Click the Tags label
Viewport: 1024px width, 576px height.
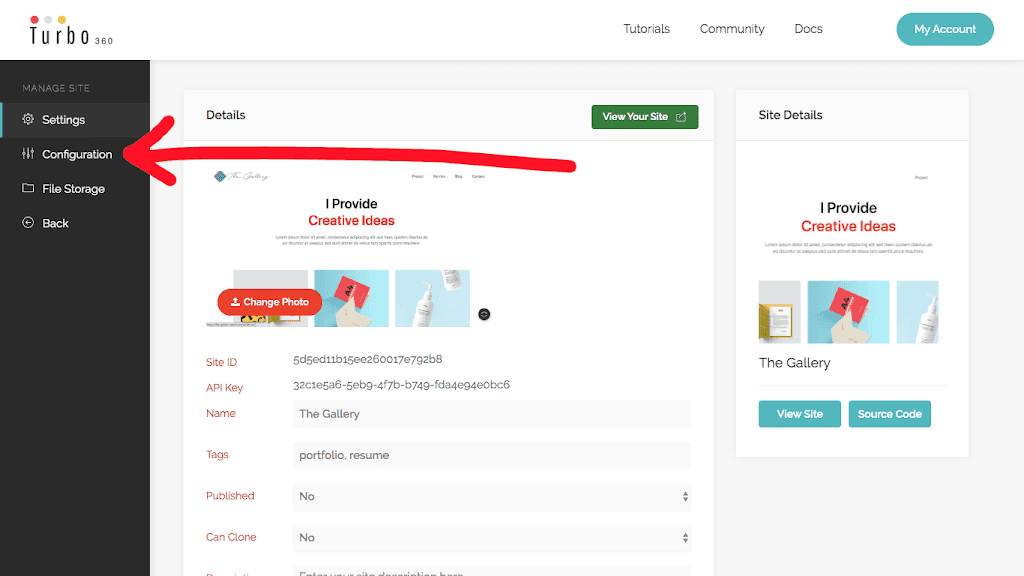217,455
